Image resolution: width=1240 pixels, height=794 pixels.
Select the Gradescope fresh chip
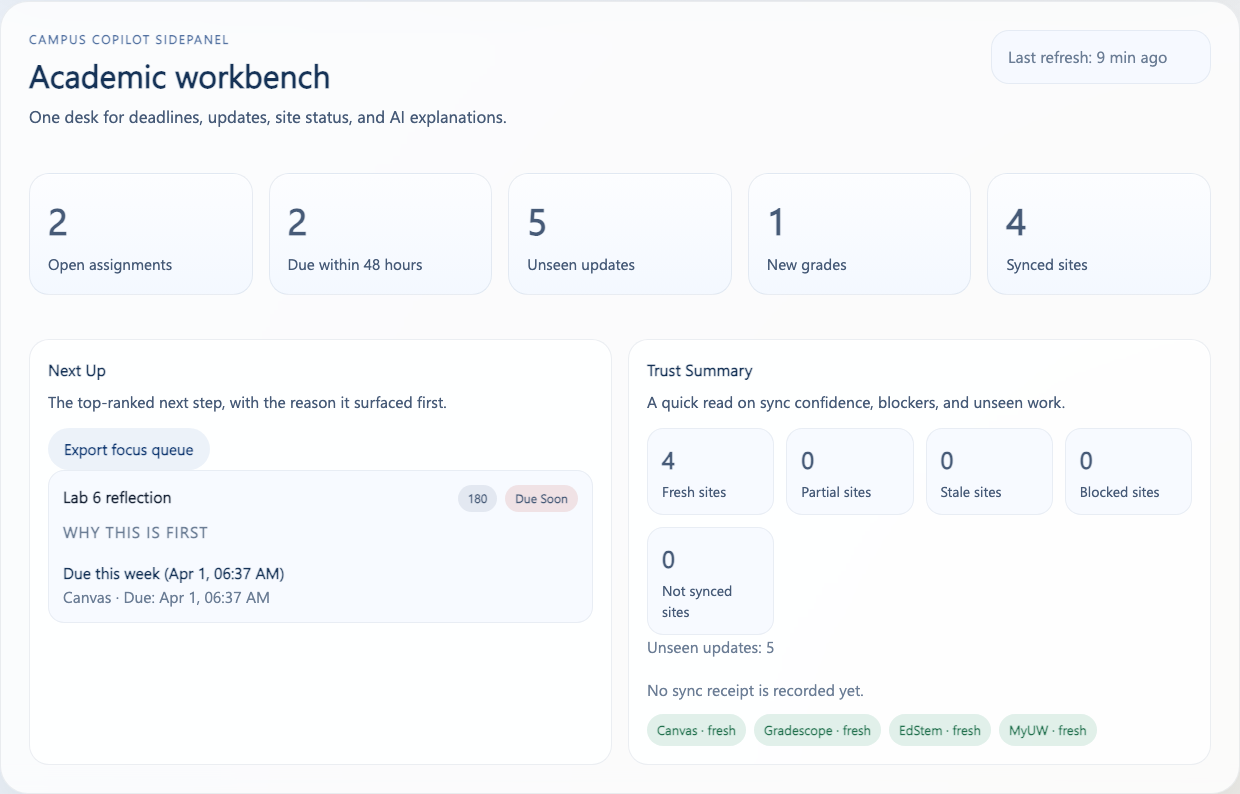(817, 730)
